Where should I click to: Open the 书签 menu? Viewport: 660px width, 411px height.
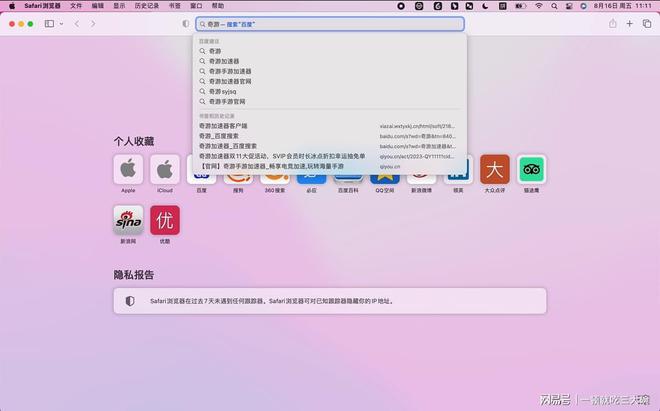pos(175,6)
